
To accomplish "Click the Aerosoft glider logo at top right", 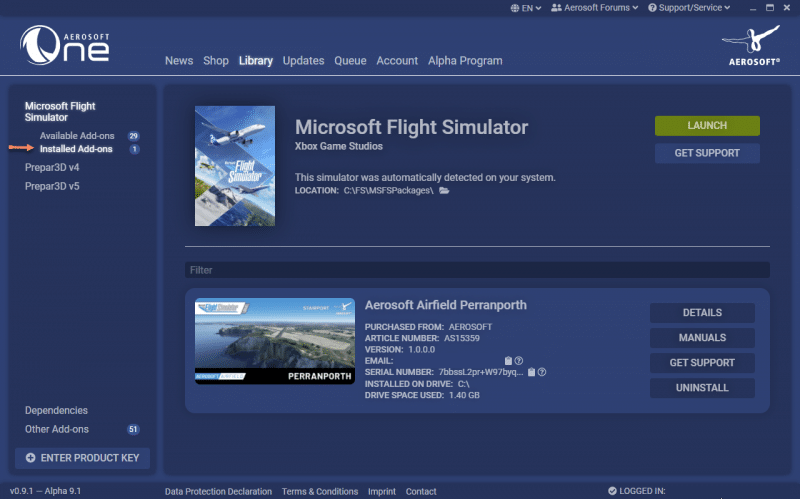I will tap(749, 44).
